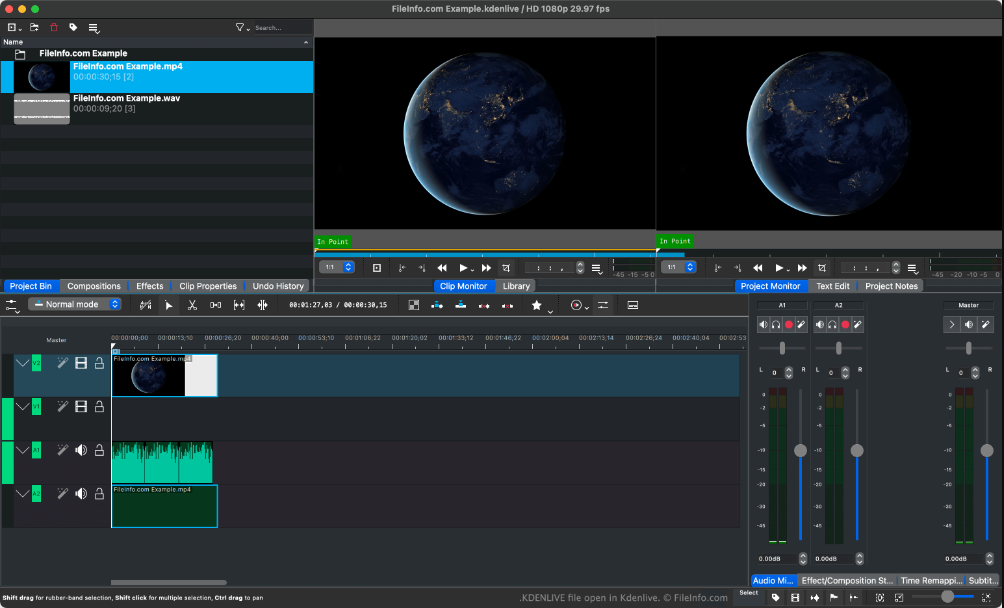This screenshot has height=608, width=1004.
Task: Click the star favorite effects icon
Action: click(536, 305)
